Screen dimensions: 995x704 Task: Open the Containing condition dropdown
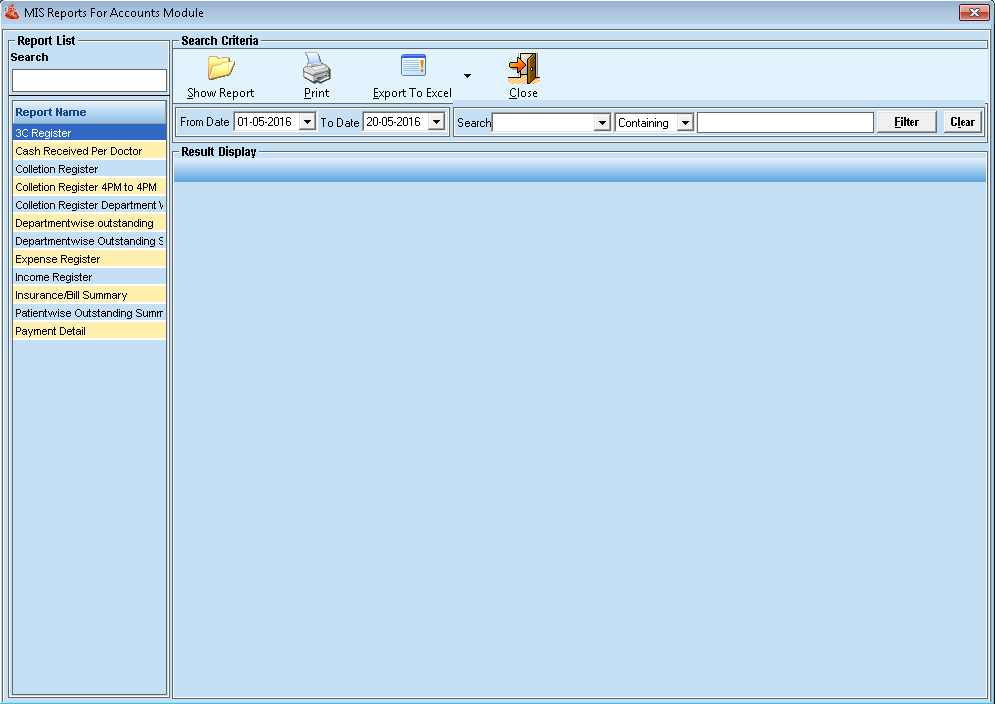coord(684,123)
